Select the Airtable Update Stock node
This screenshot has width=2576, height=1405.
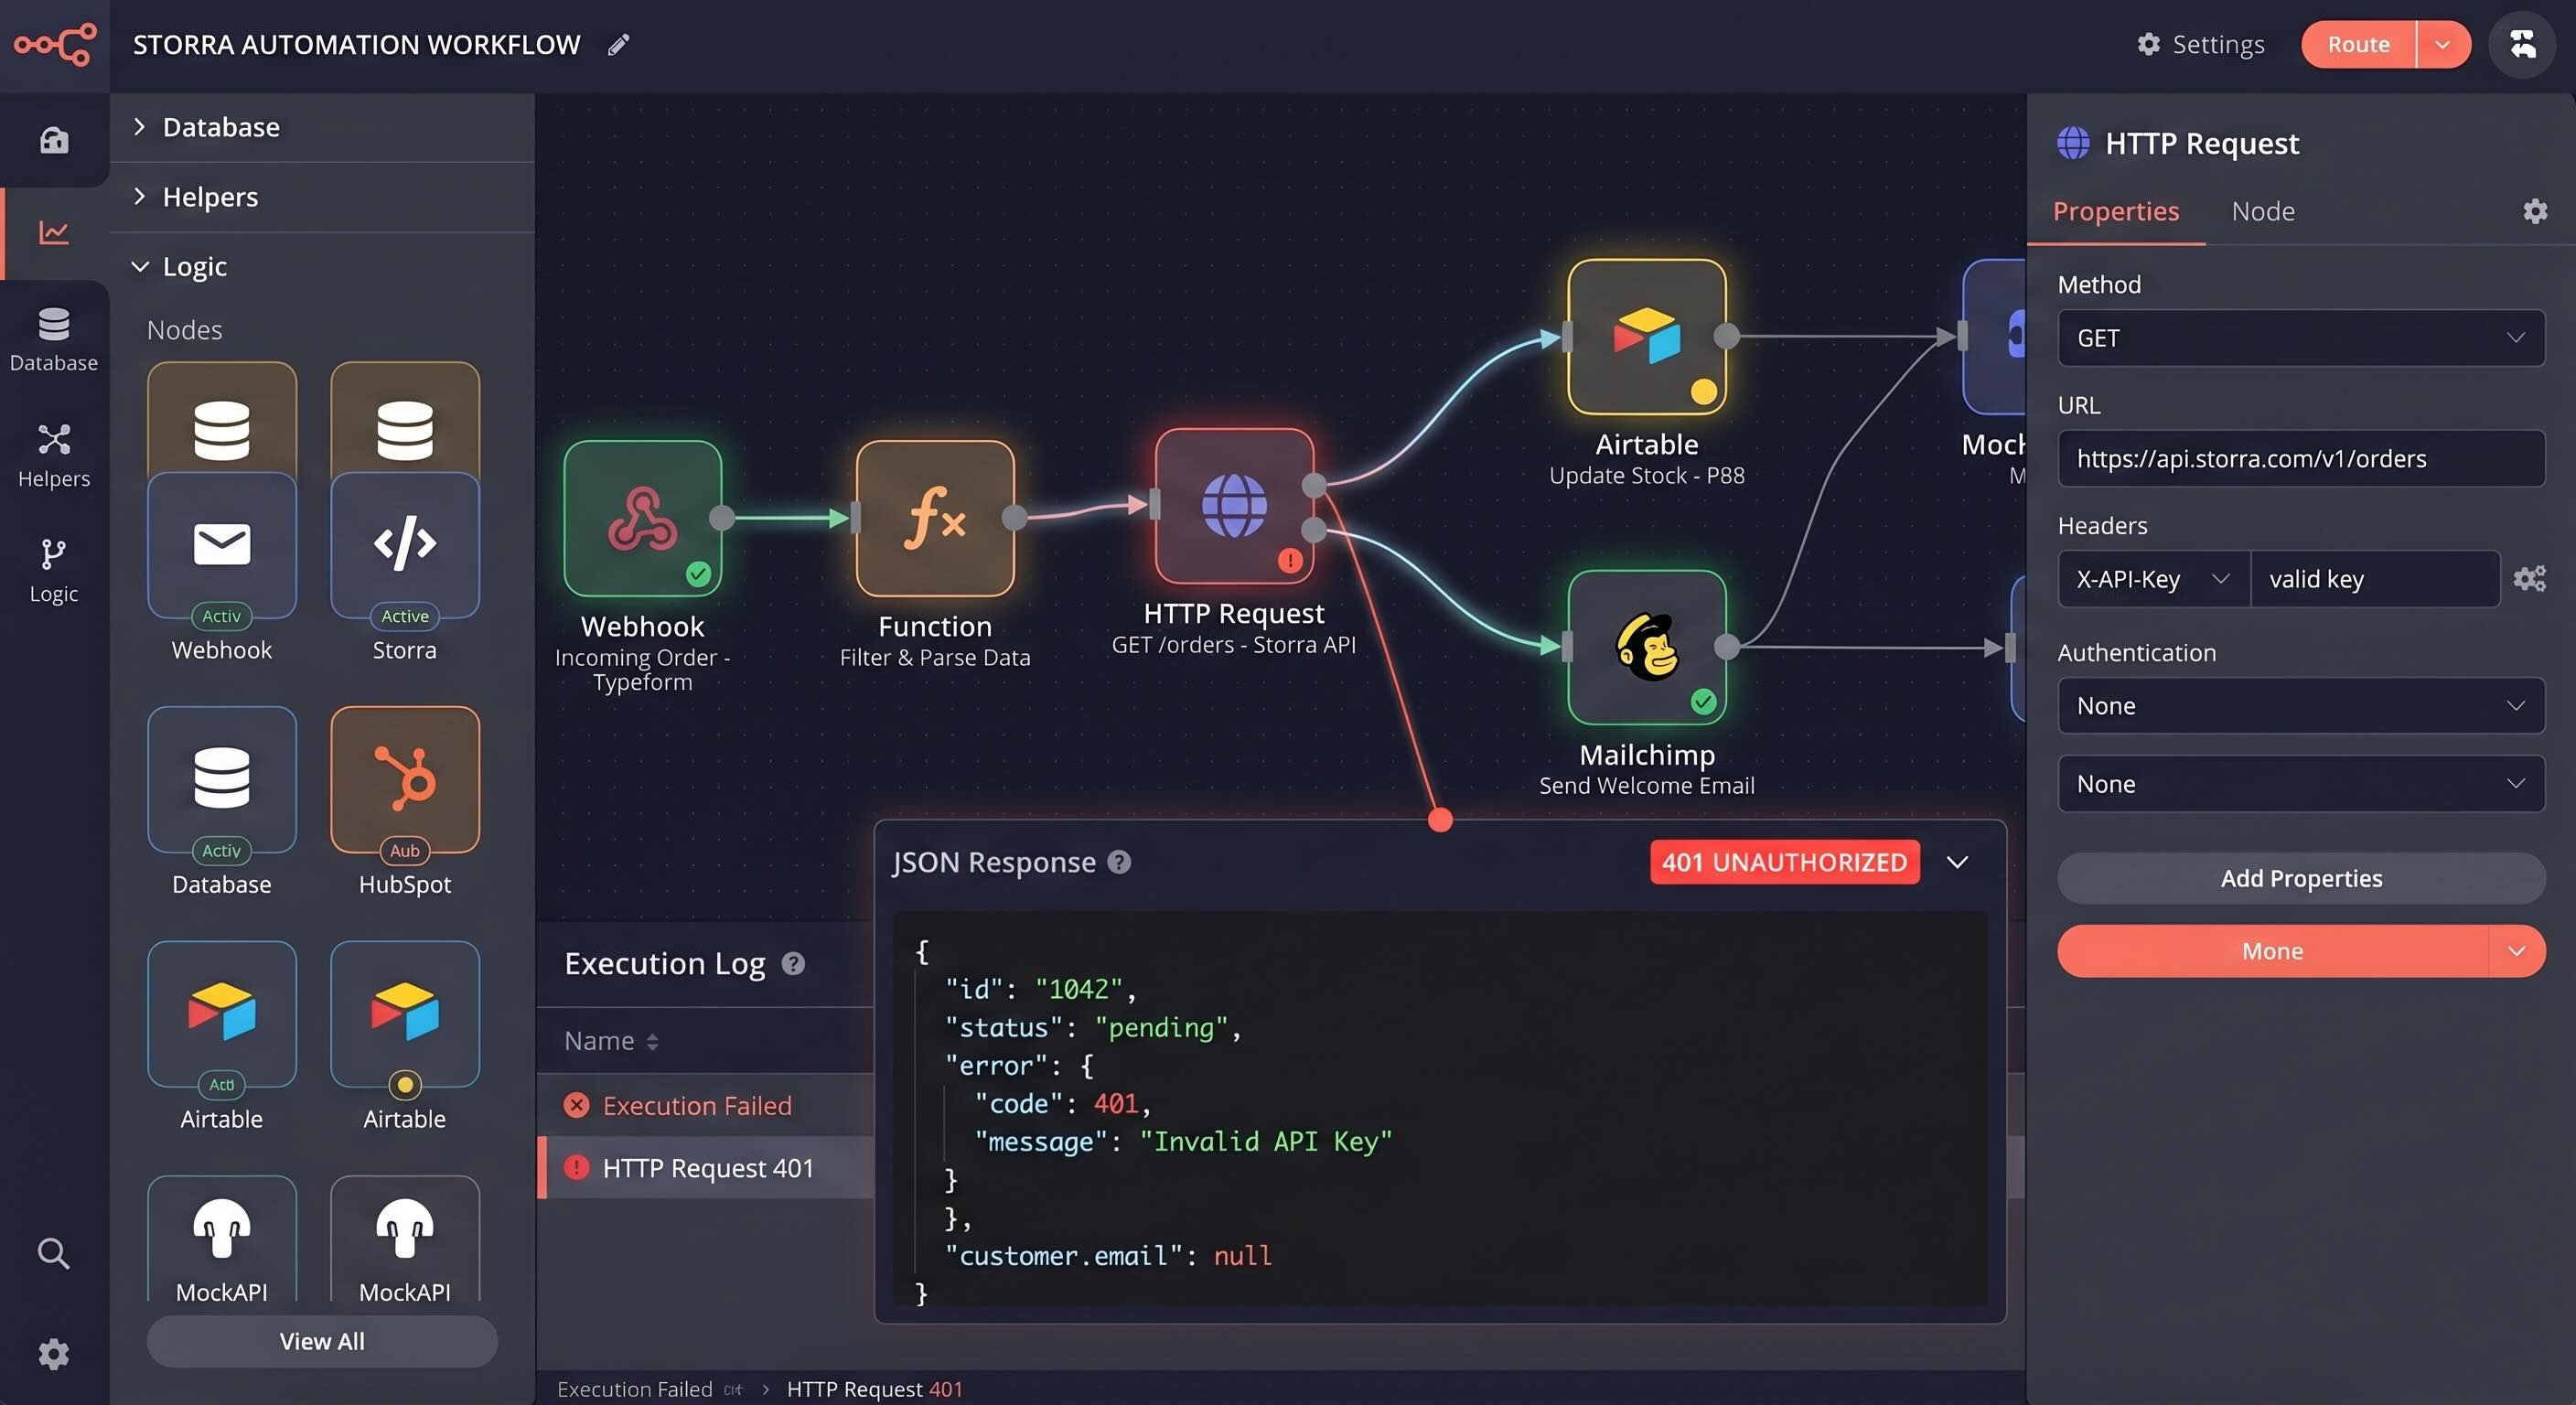(x=1647, y=337)
